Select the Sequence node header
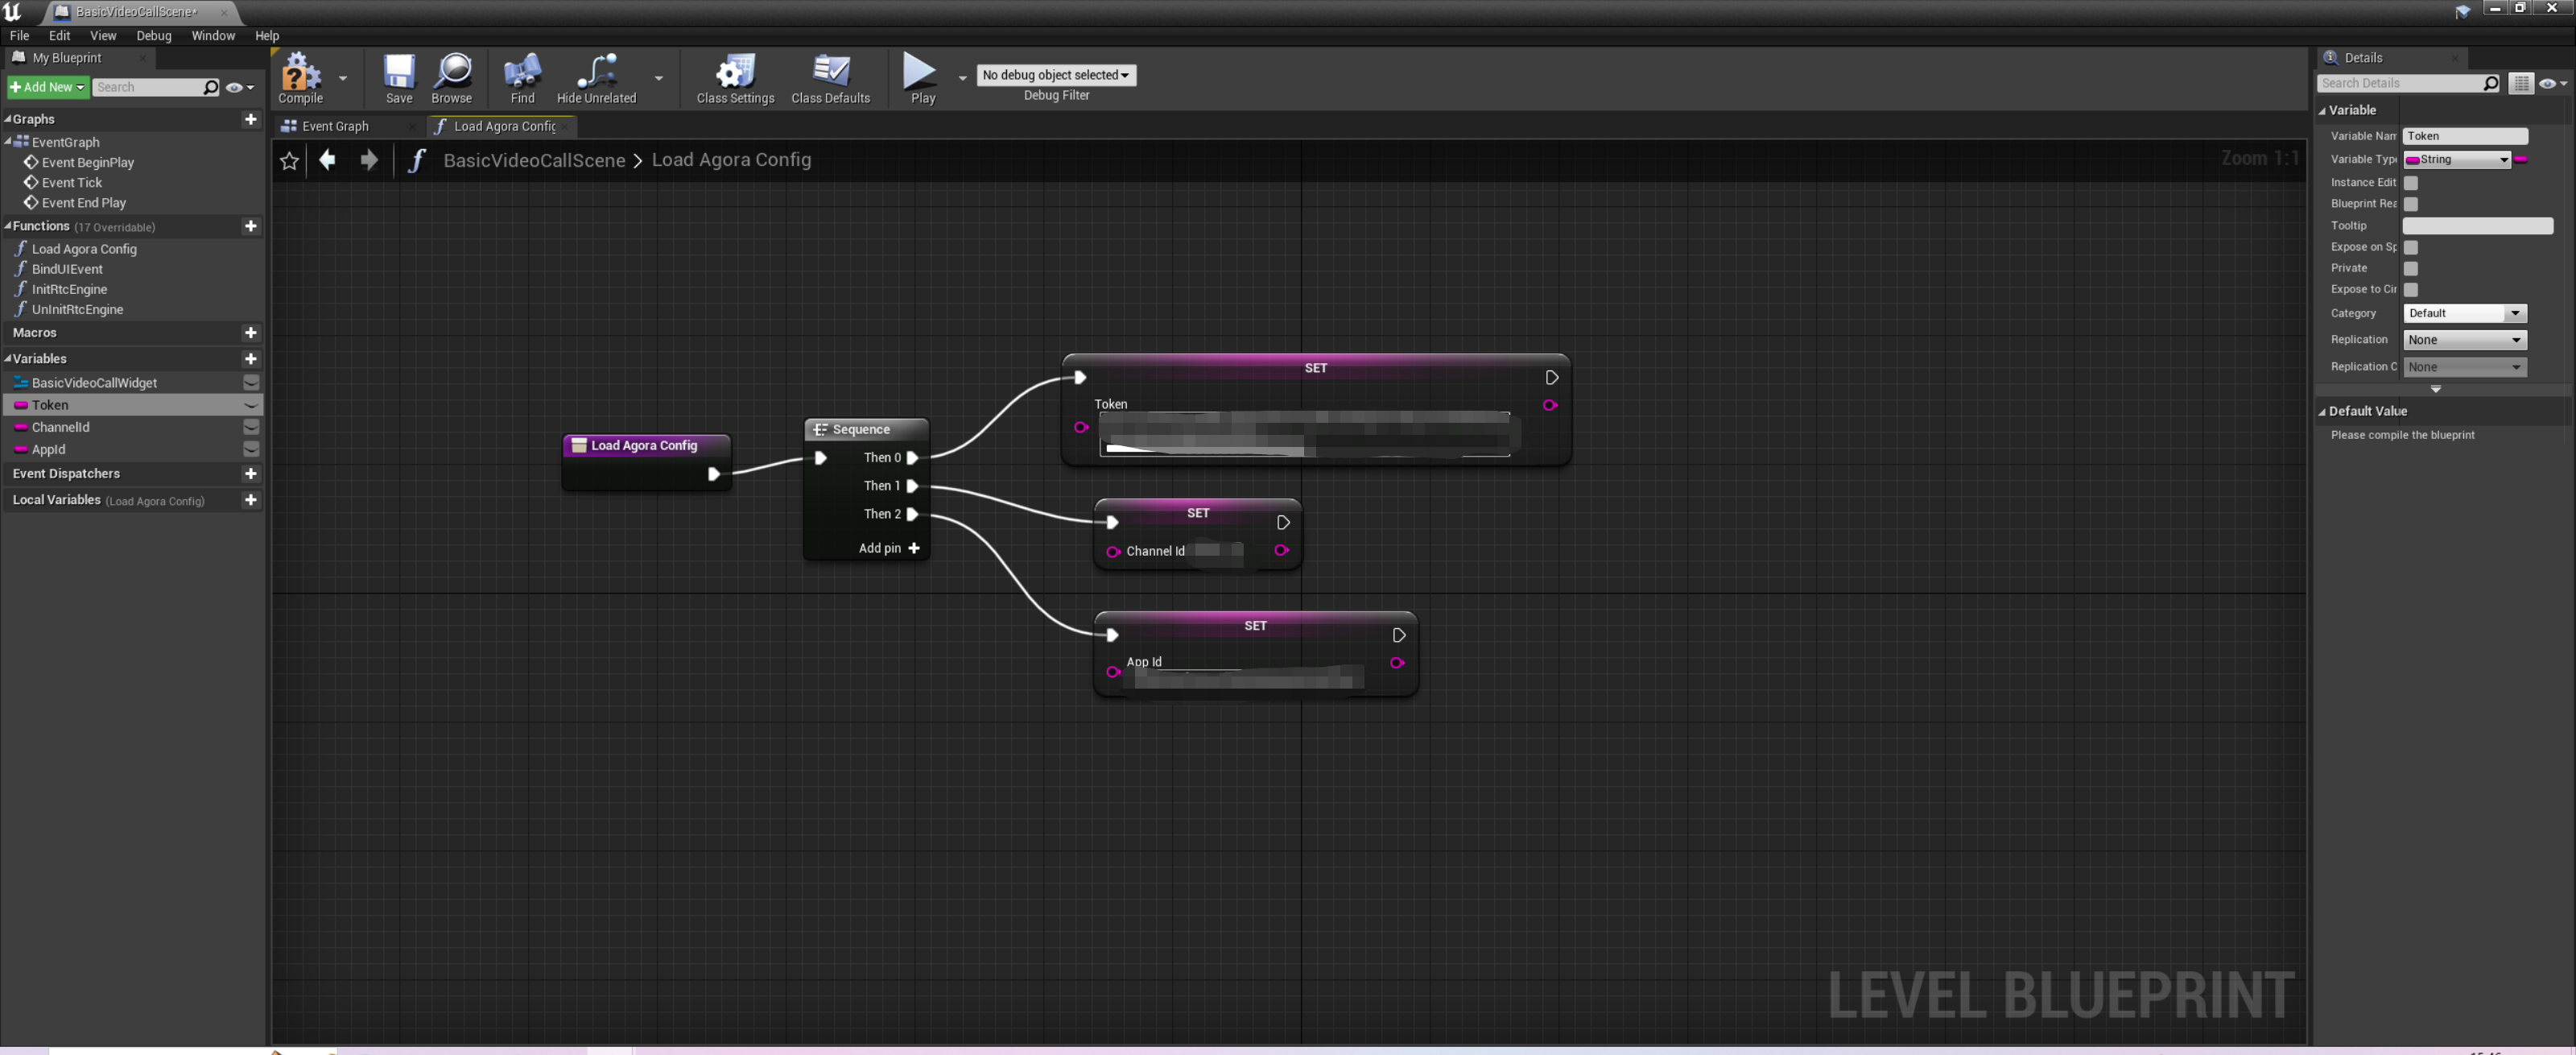 866,429
